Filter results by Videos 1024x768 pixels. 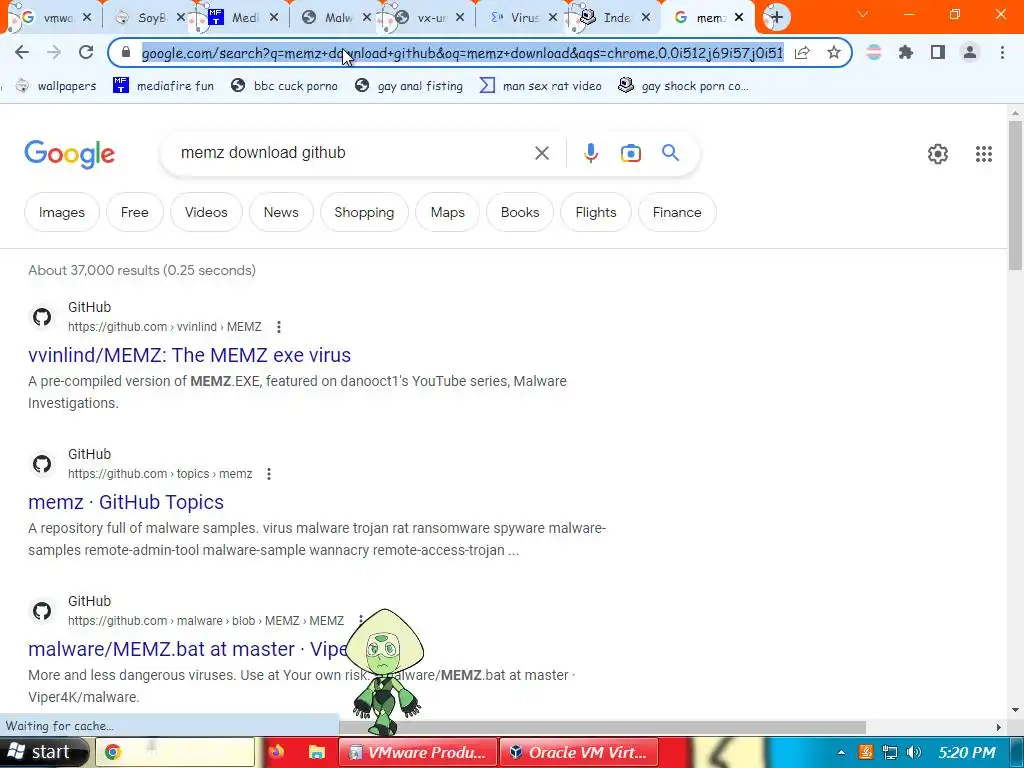click(206, 212)
